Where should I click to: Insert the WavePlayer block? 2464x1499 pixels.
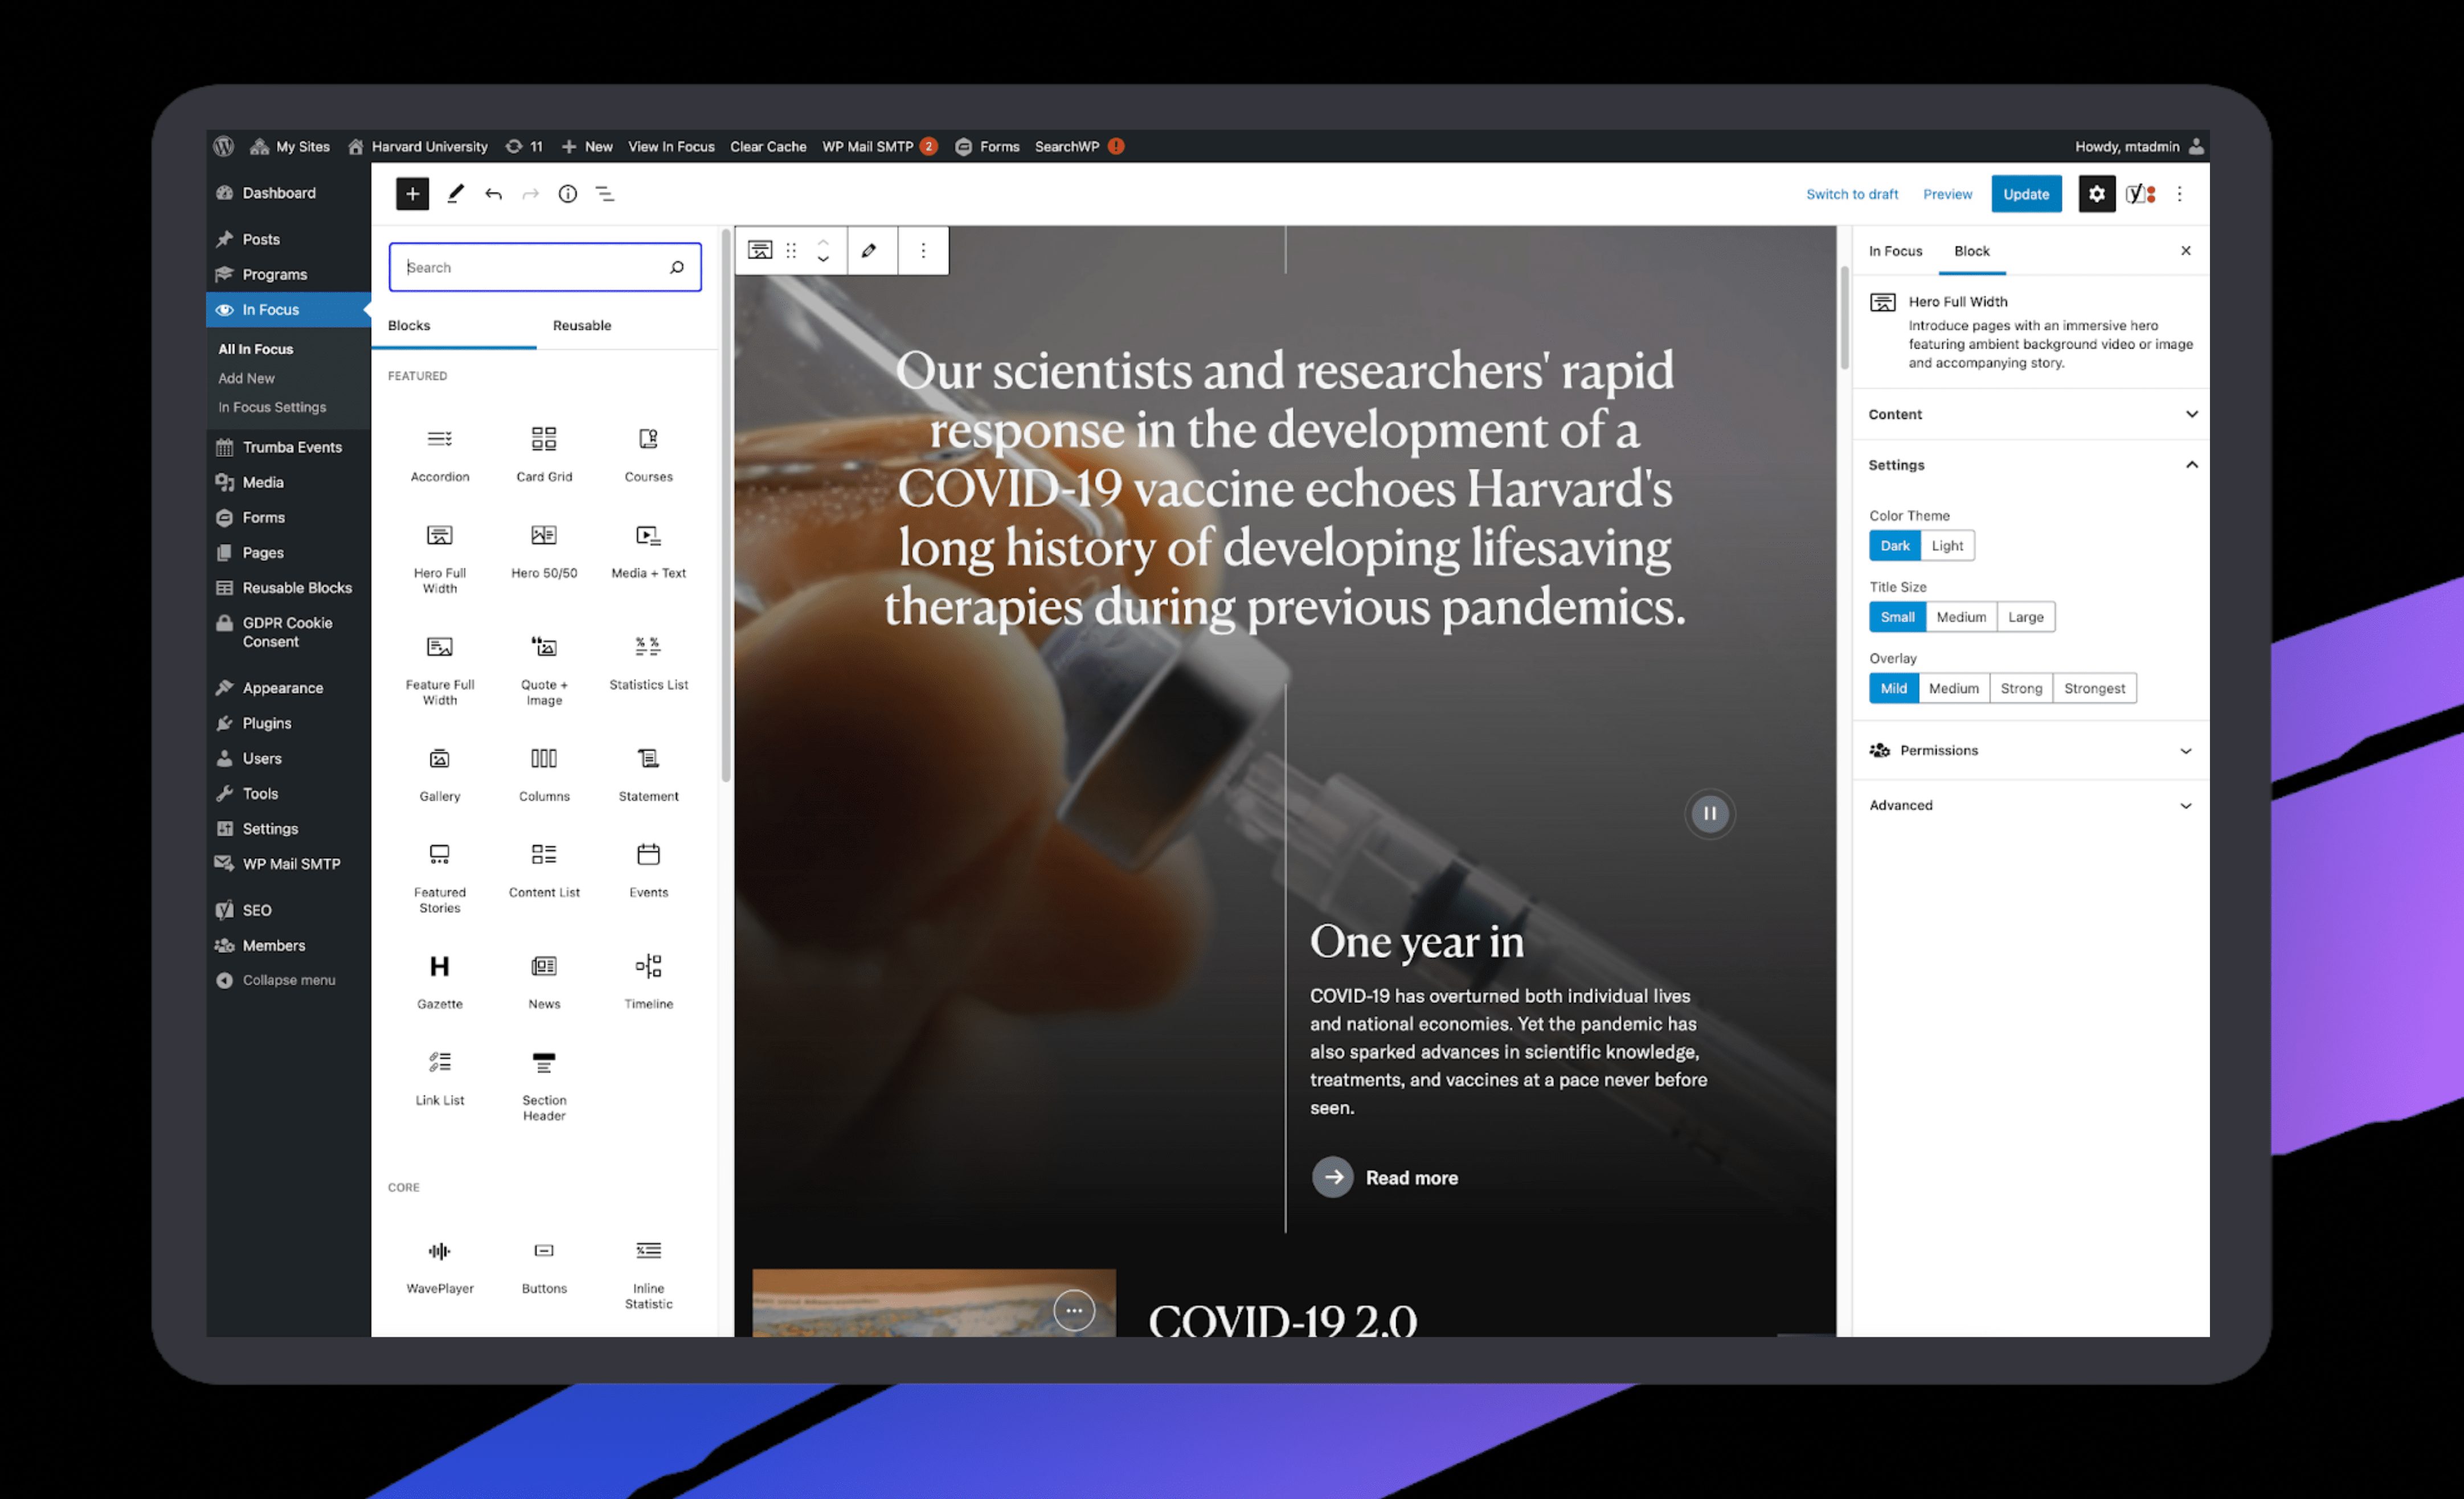pyautogui.click(x=440, y=1266)
